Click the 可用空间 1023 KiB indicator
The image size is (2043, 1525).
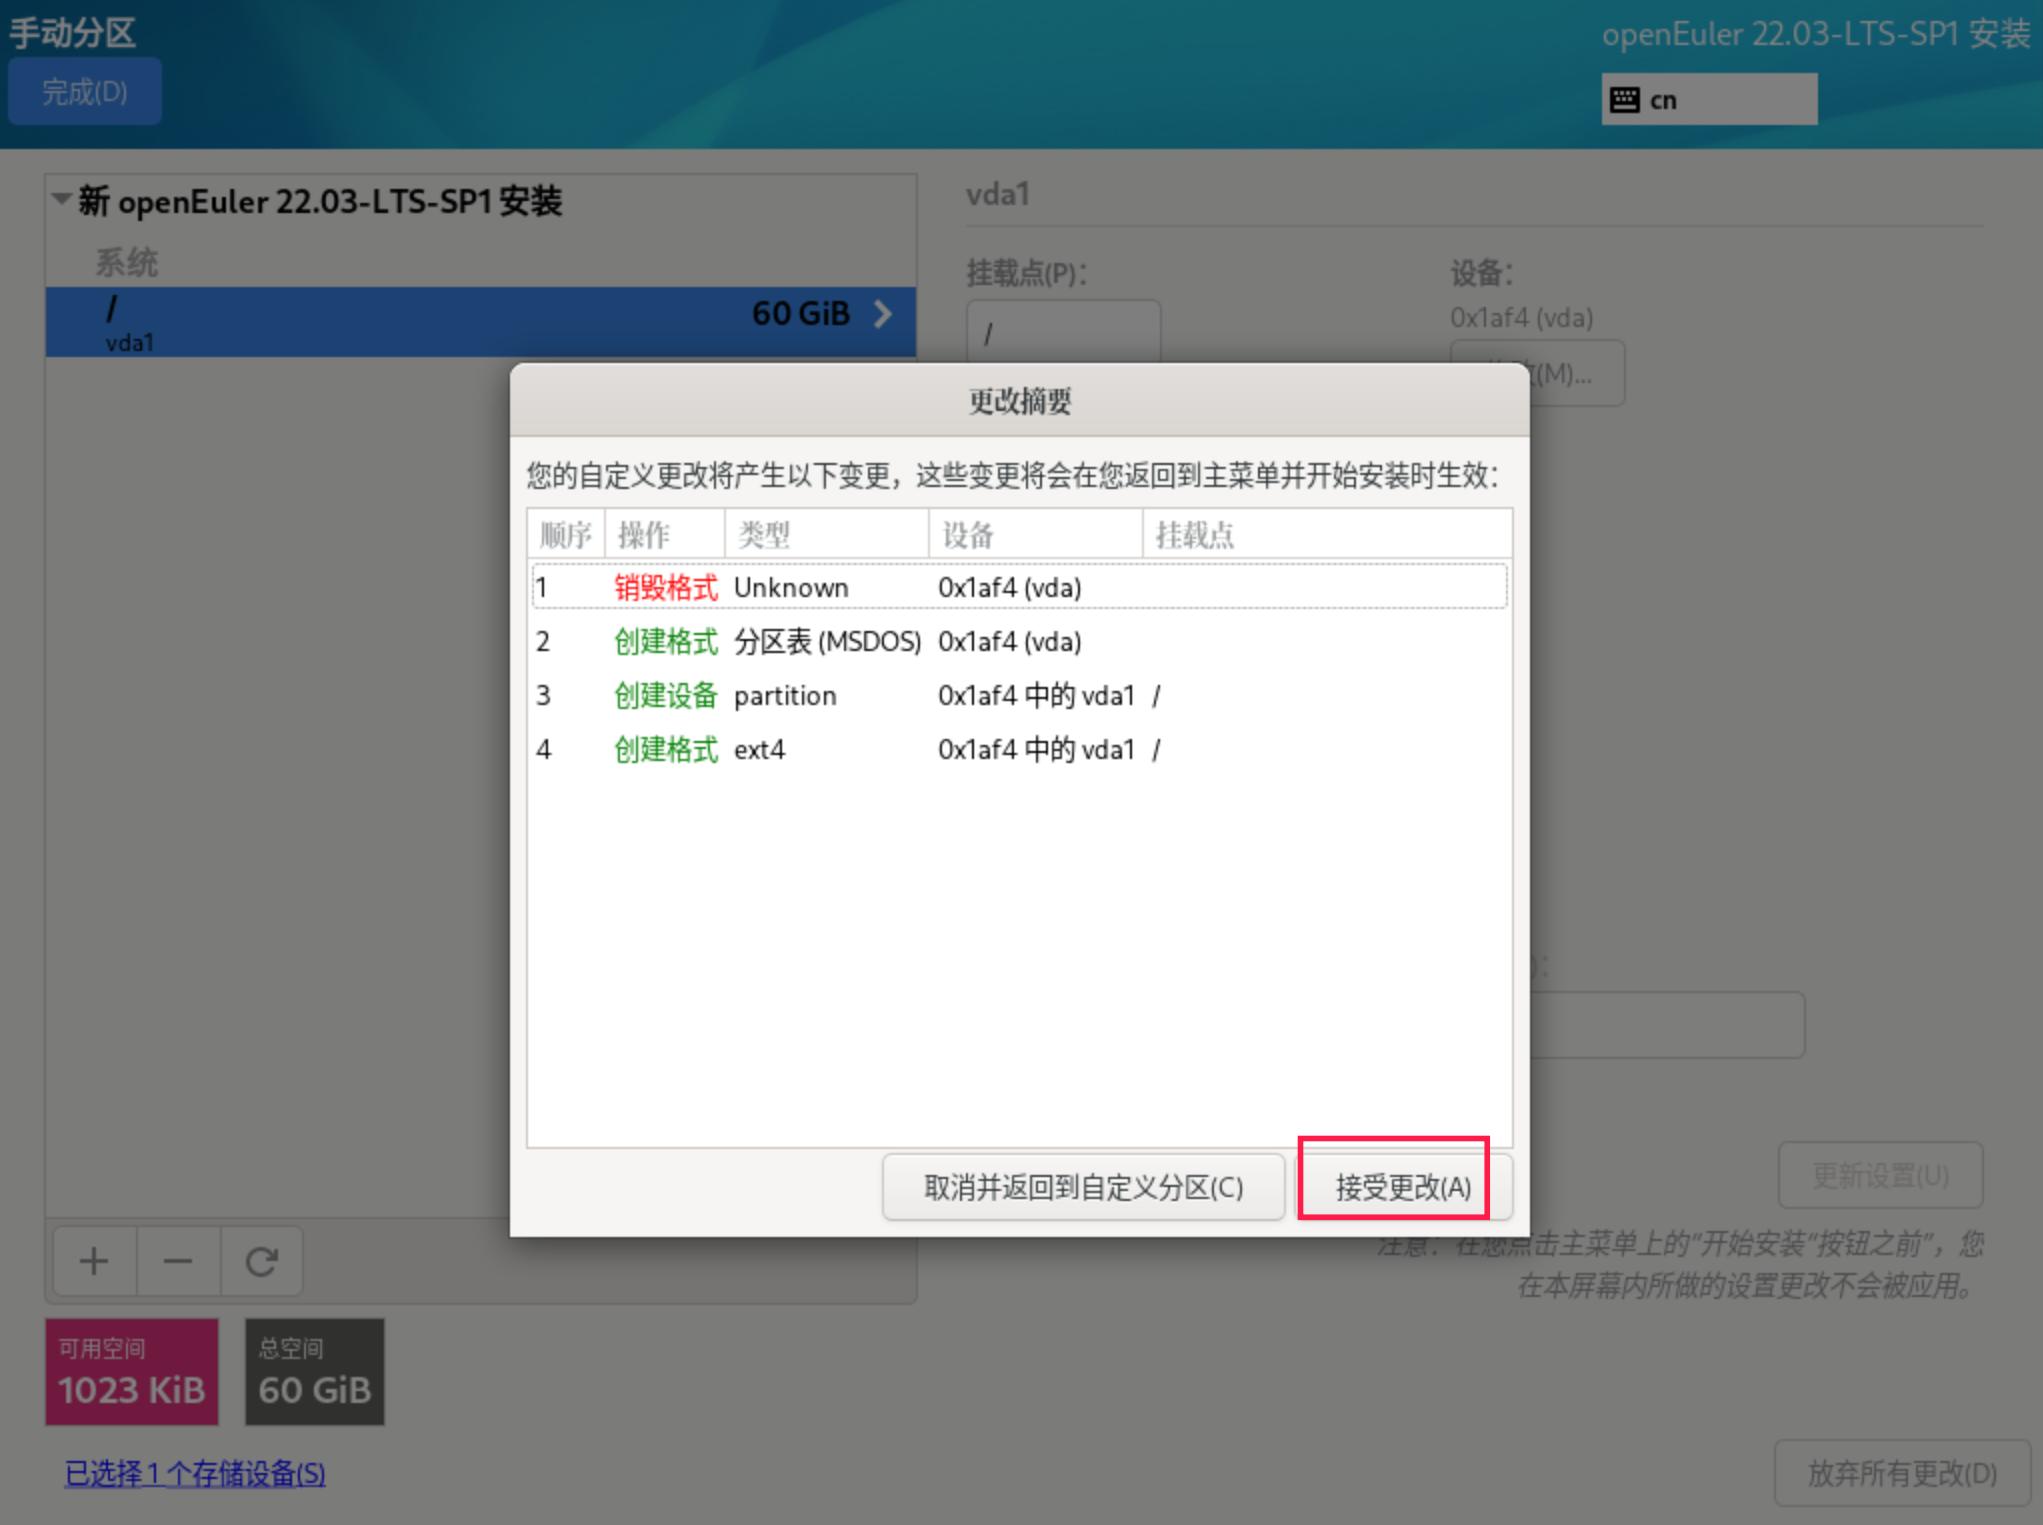(x=132, y=1372)
